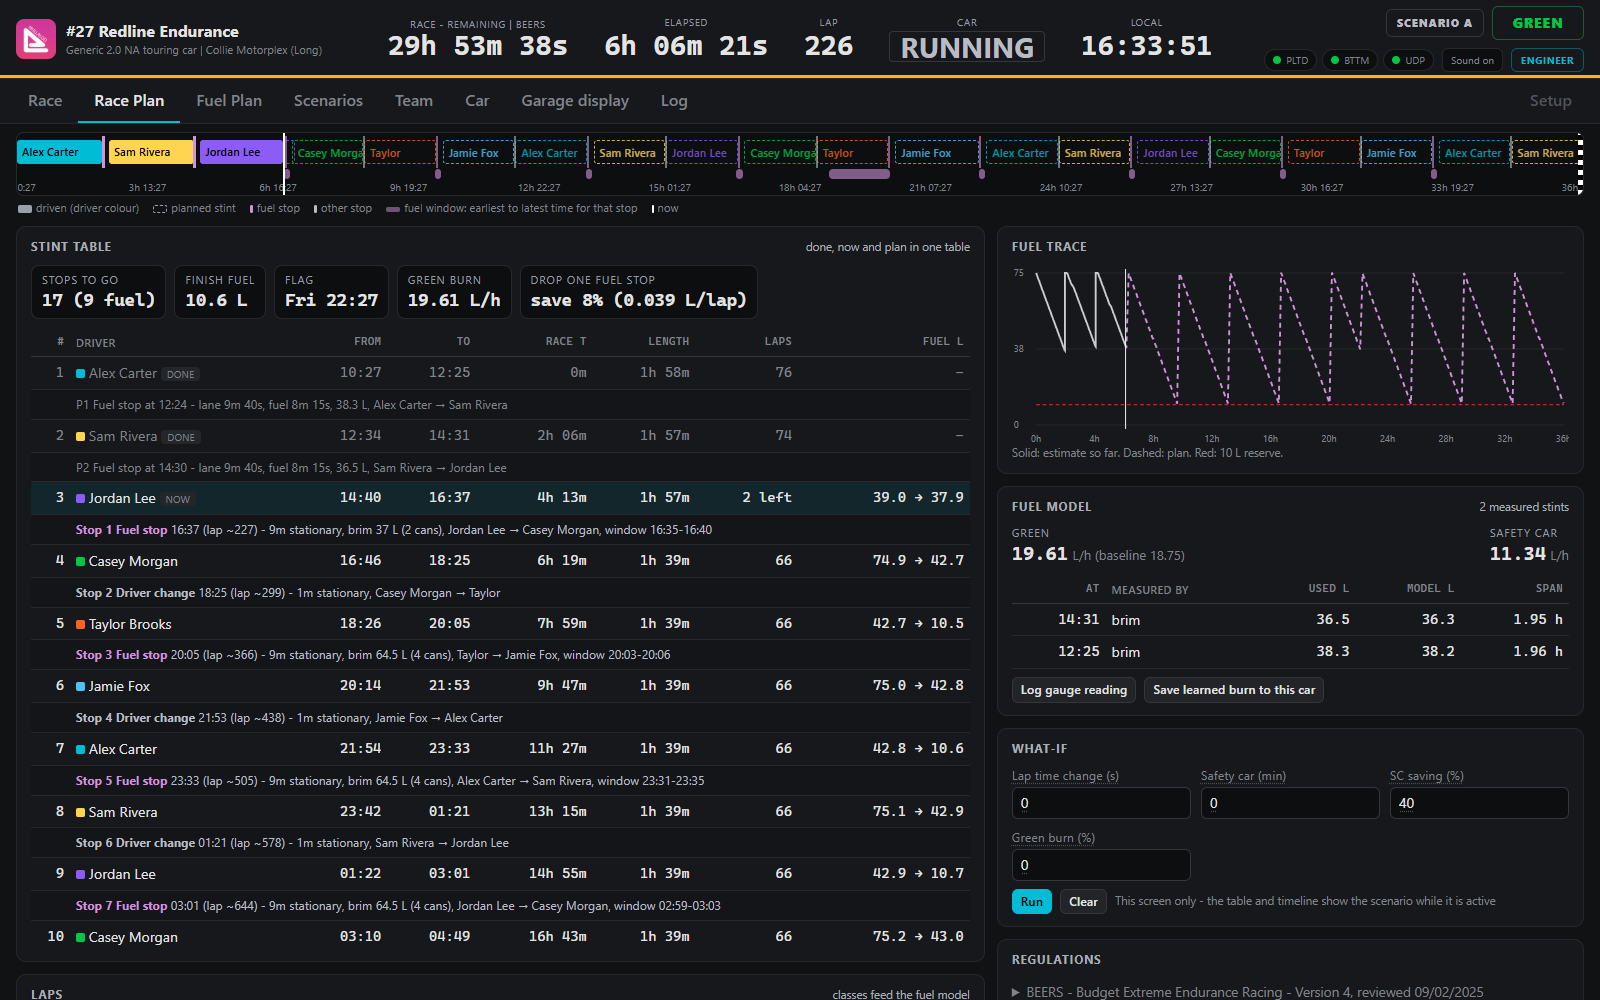Screen dimensions: 1600x1000
Task: Clear the what-if scenario
Action: point(1083,902)
